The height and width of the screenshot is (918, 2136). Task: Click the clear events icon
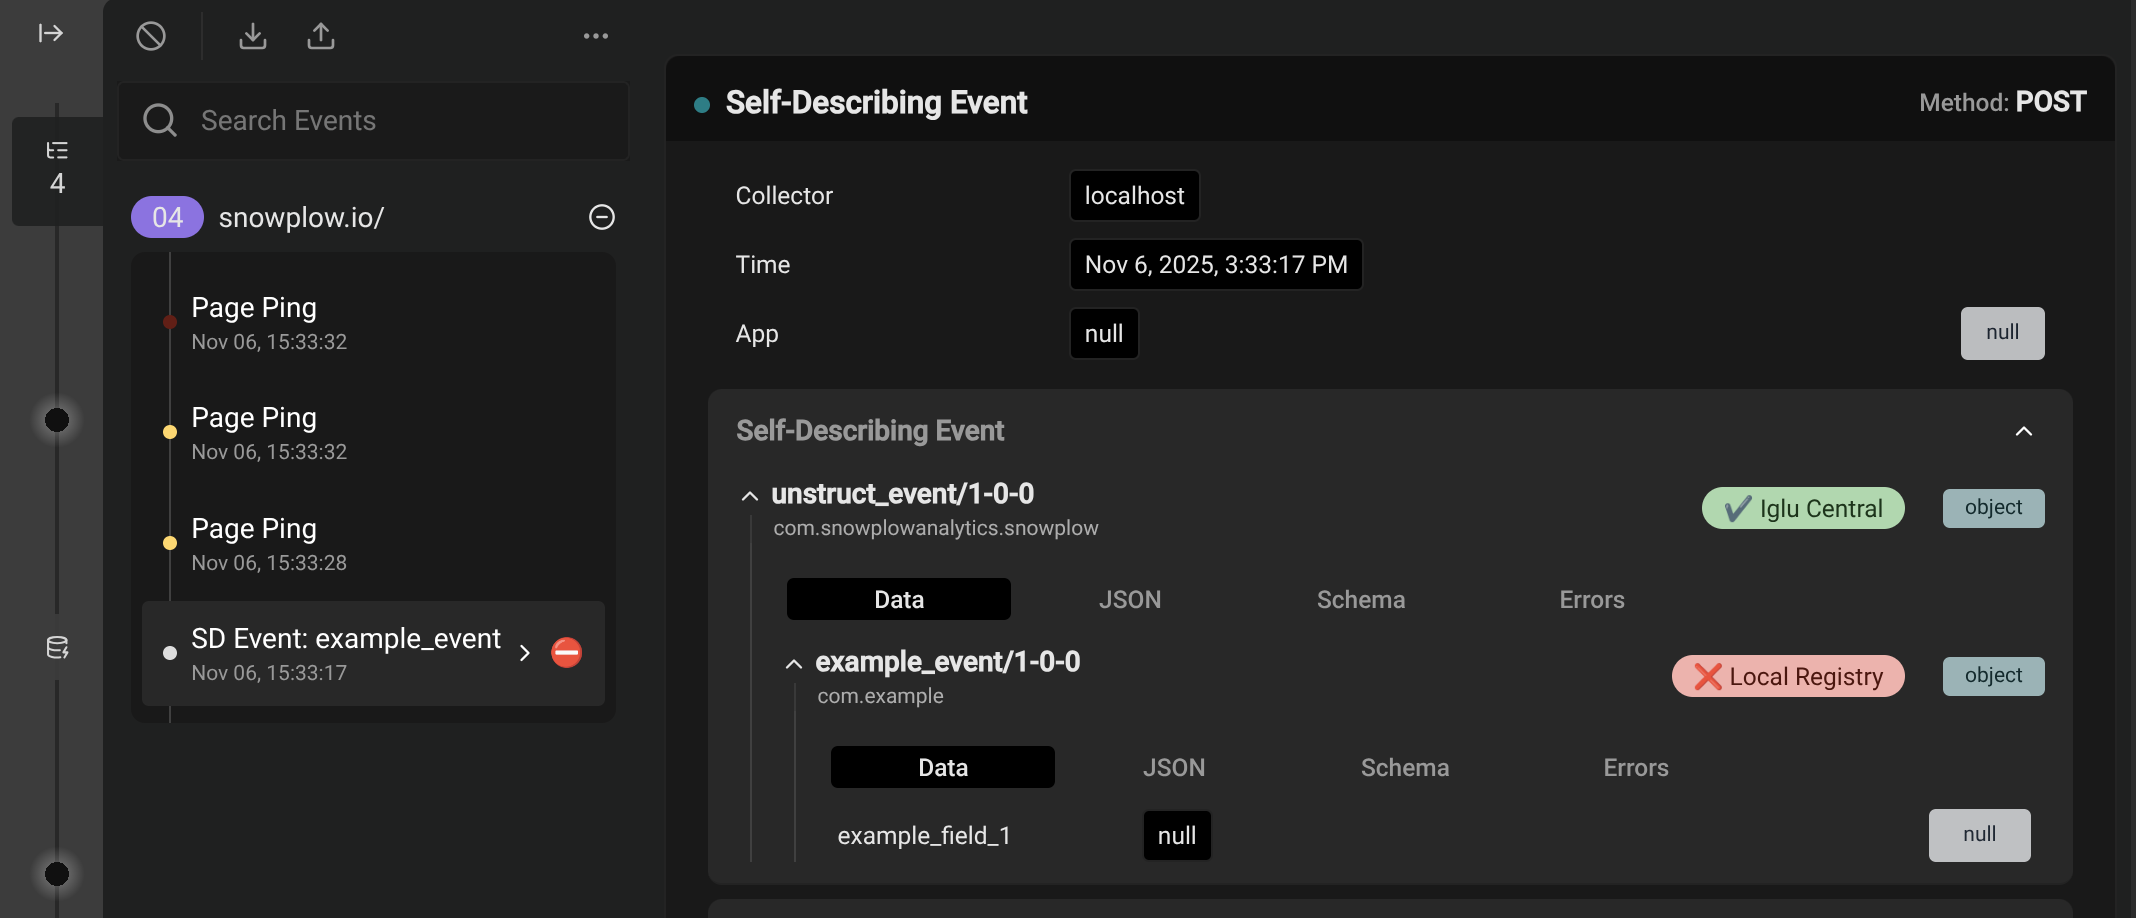click(x=151, y=36)
